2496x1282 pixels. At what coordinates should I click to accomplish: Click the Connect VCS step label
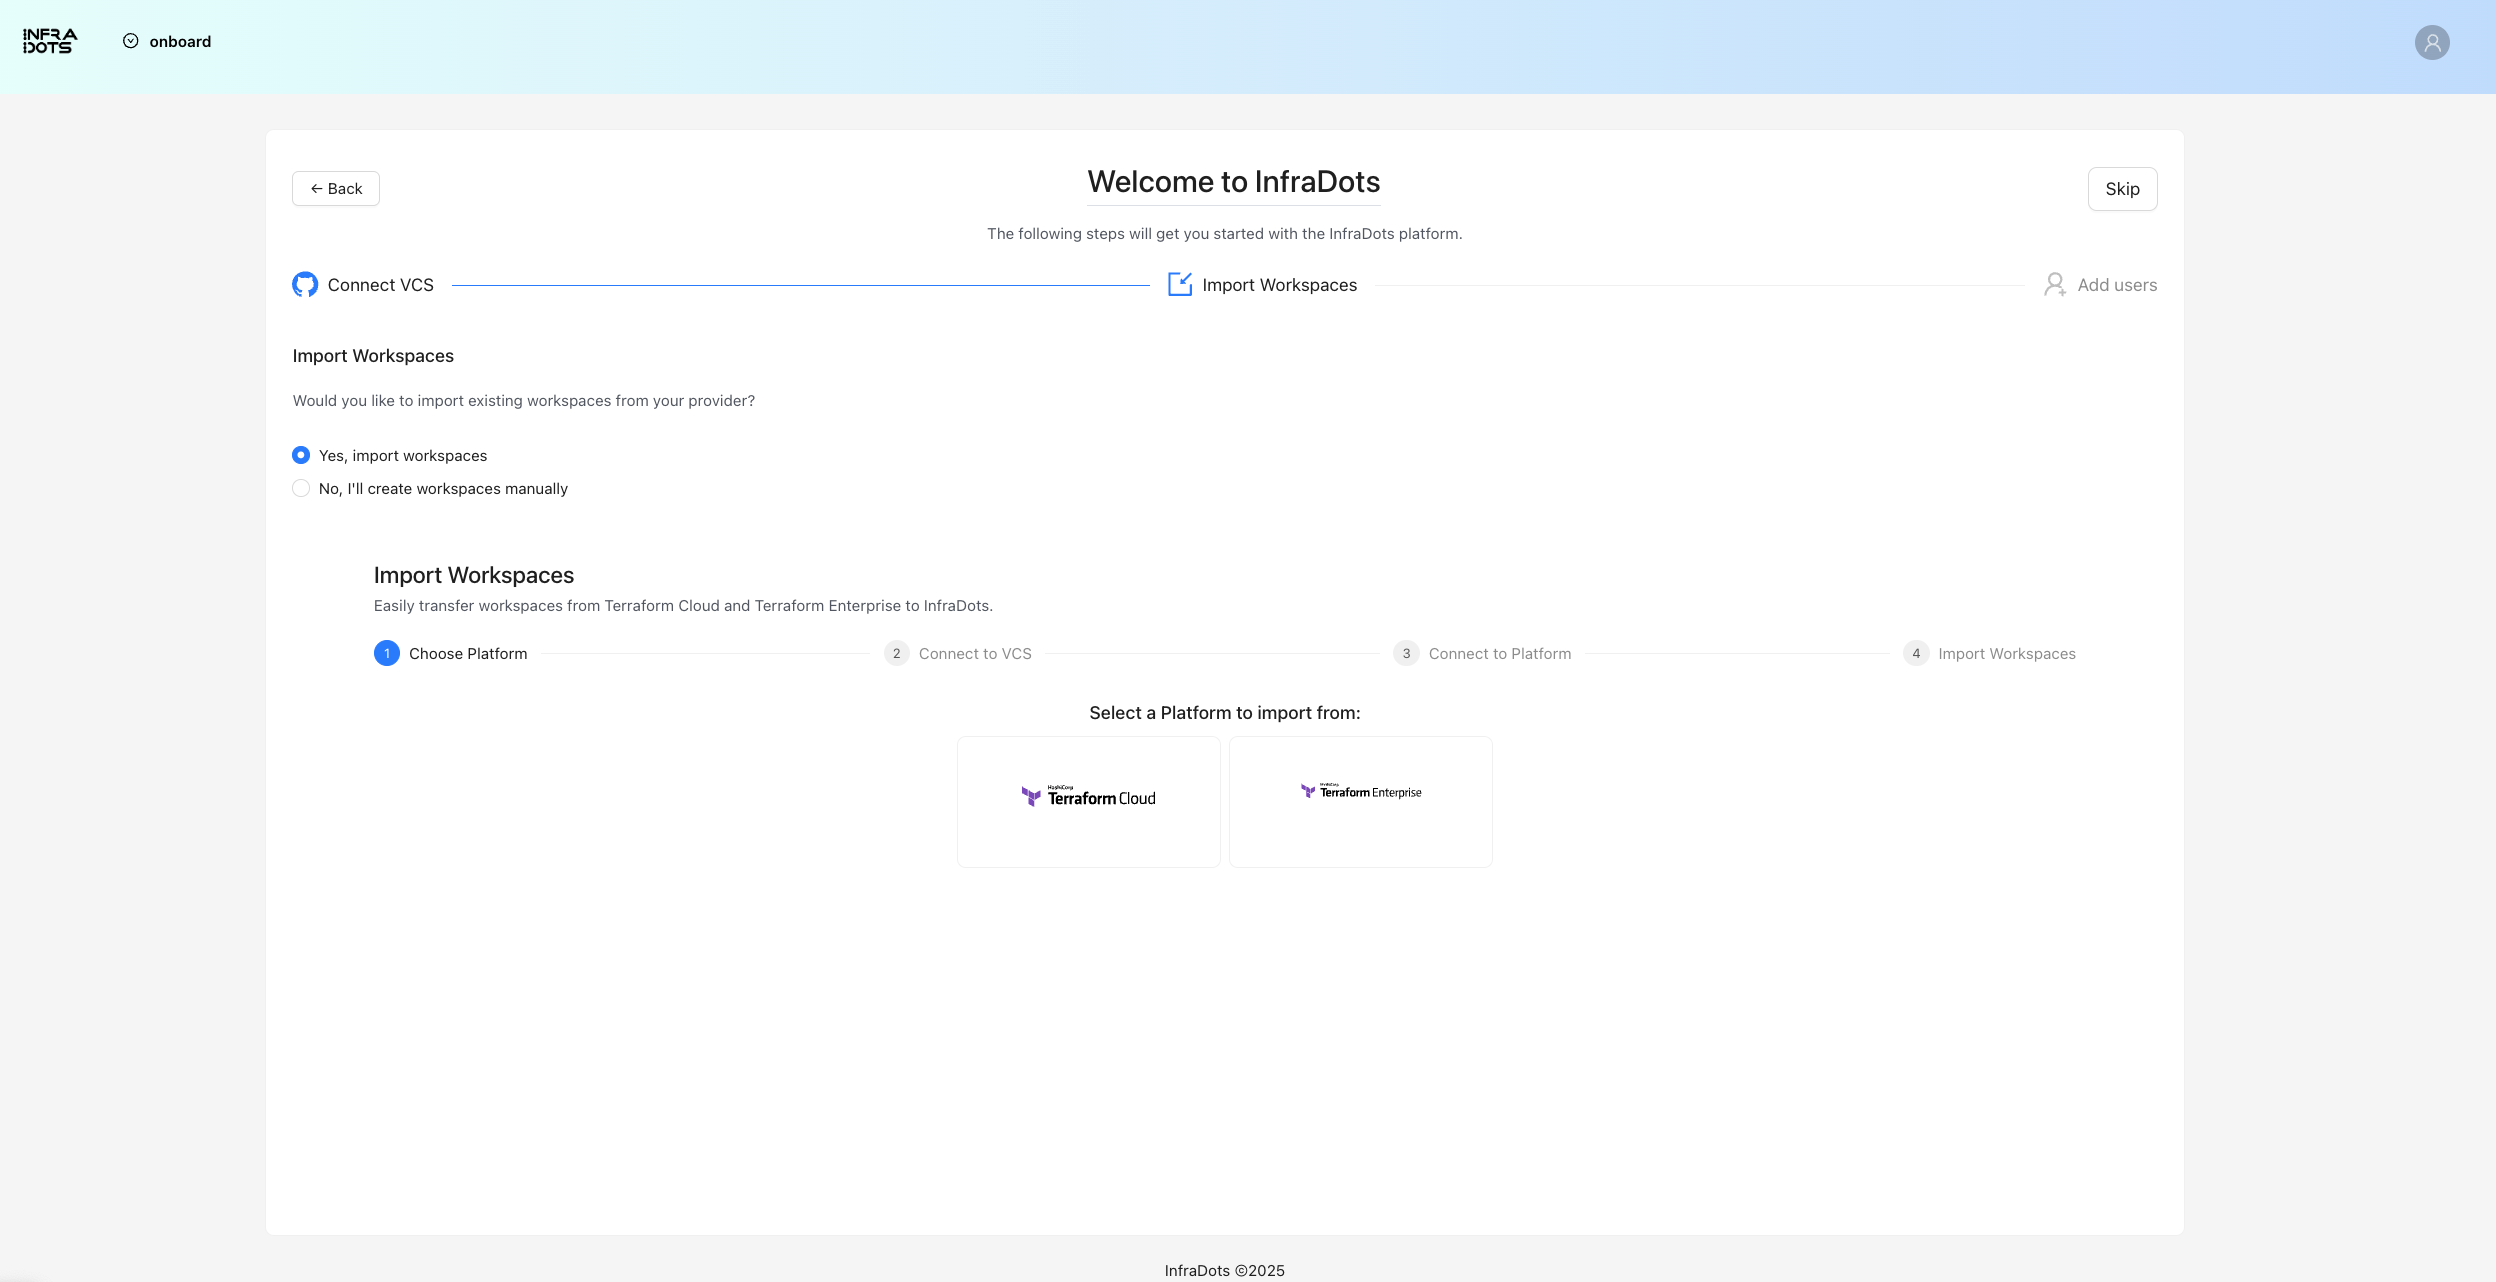point(381,285)
